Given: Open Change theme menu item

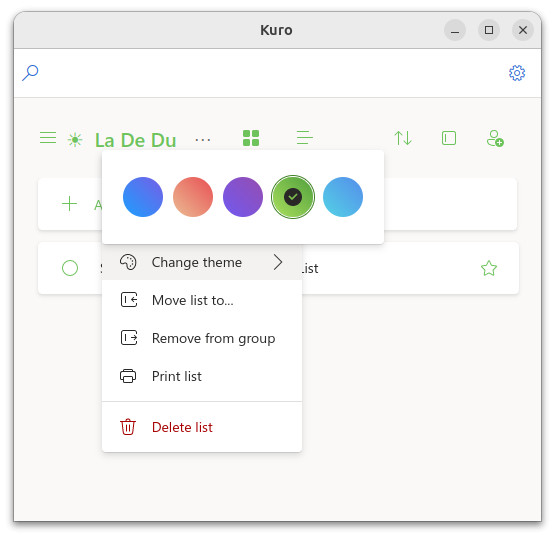Looking at the screenshot, I should (x=202, y=262).
